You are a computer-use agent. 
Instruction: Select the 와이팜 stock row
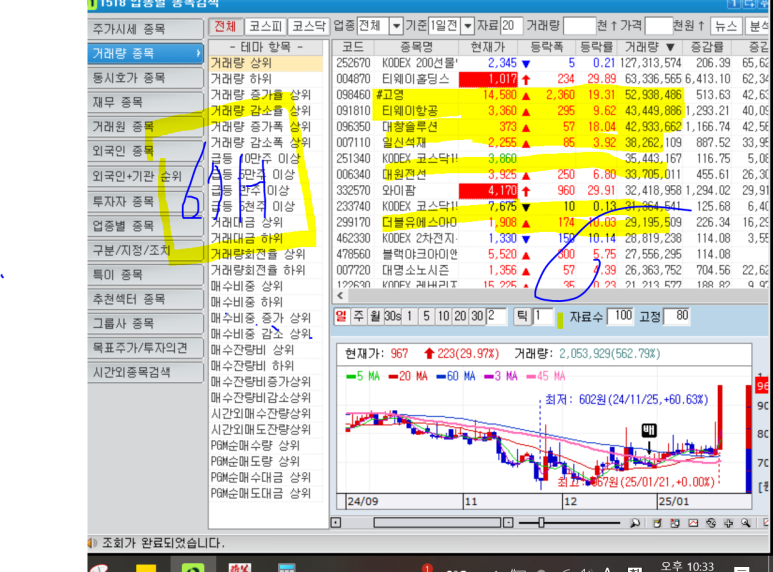click(552, 190)
